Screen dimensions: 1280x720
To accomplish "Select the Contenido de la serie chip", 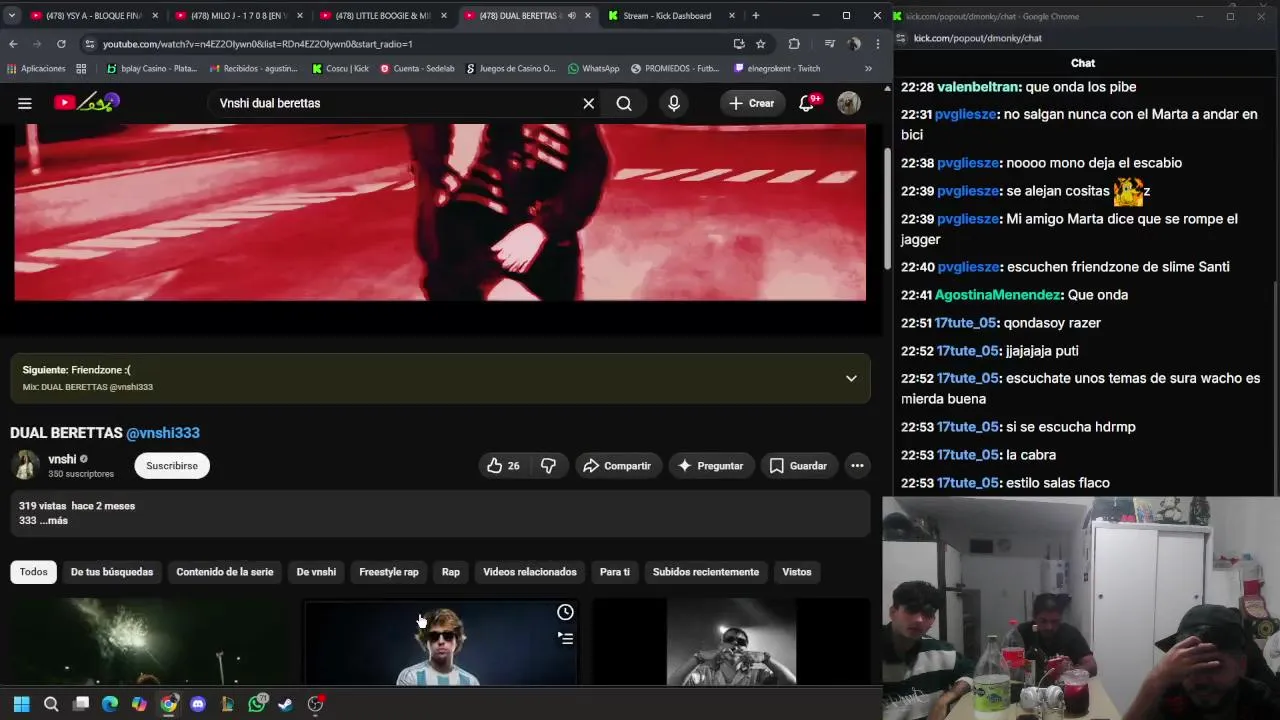I will coord(225,572).
